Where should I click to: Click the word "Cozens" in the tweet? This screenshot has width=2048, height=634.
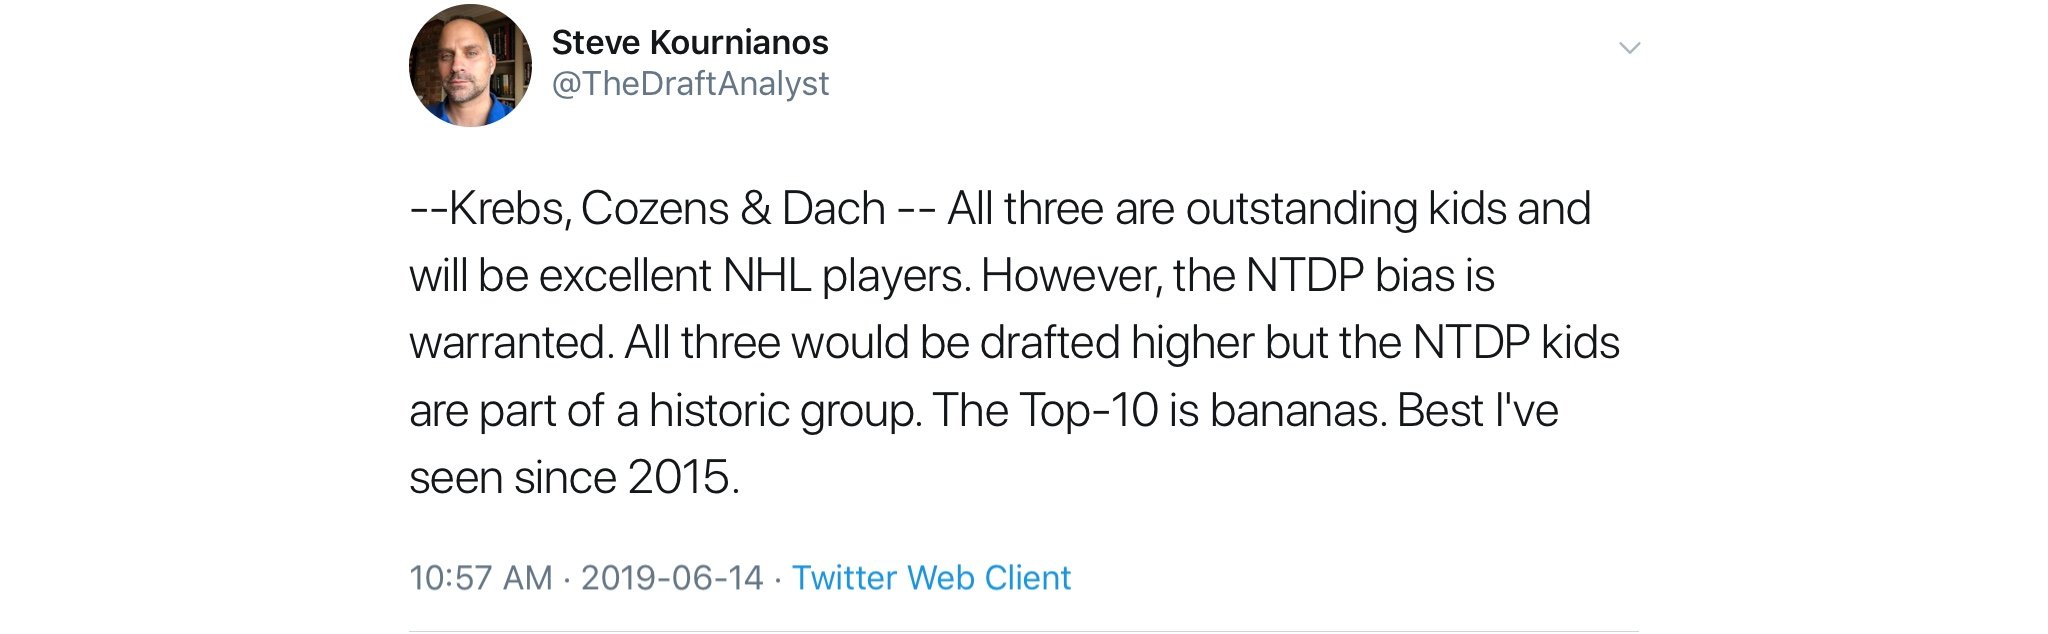655,209
